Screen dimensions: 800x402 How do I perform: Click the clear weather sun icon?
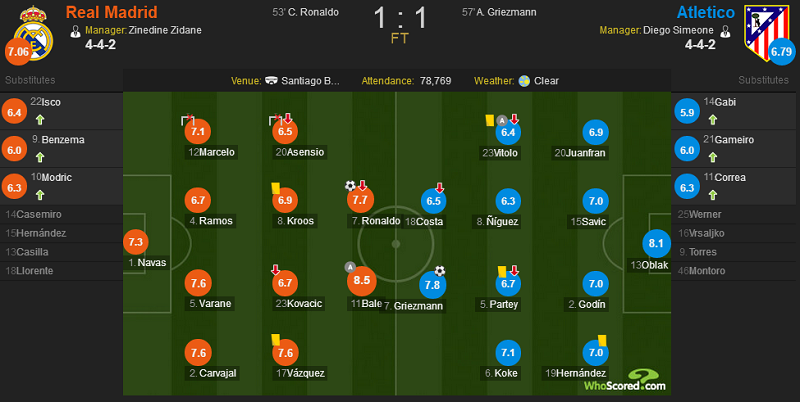(x=524, y=81)
